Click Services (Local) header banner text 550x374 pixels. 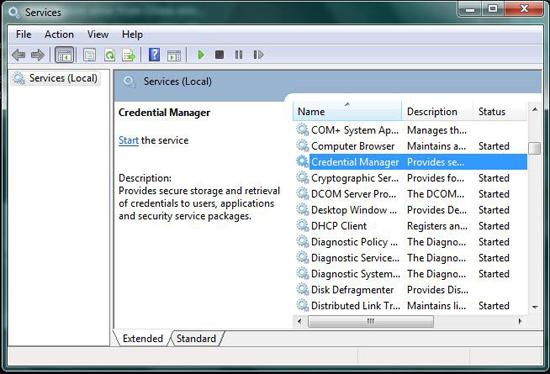point(177,81)
